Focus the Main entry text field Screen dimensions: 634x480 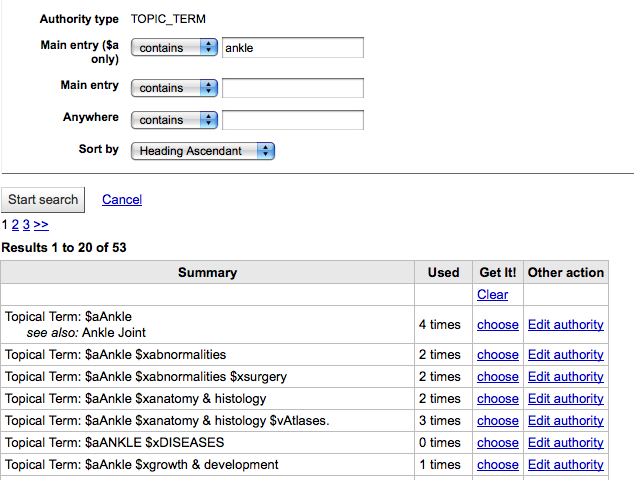tap(292, 88)
